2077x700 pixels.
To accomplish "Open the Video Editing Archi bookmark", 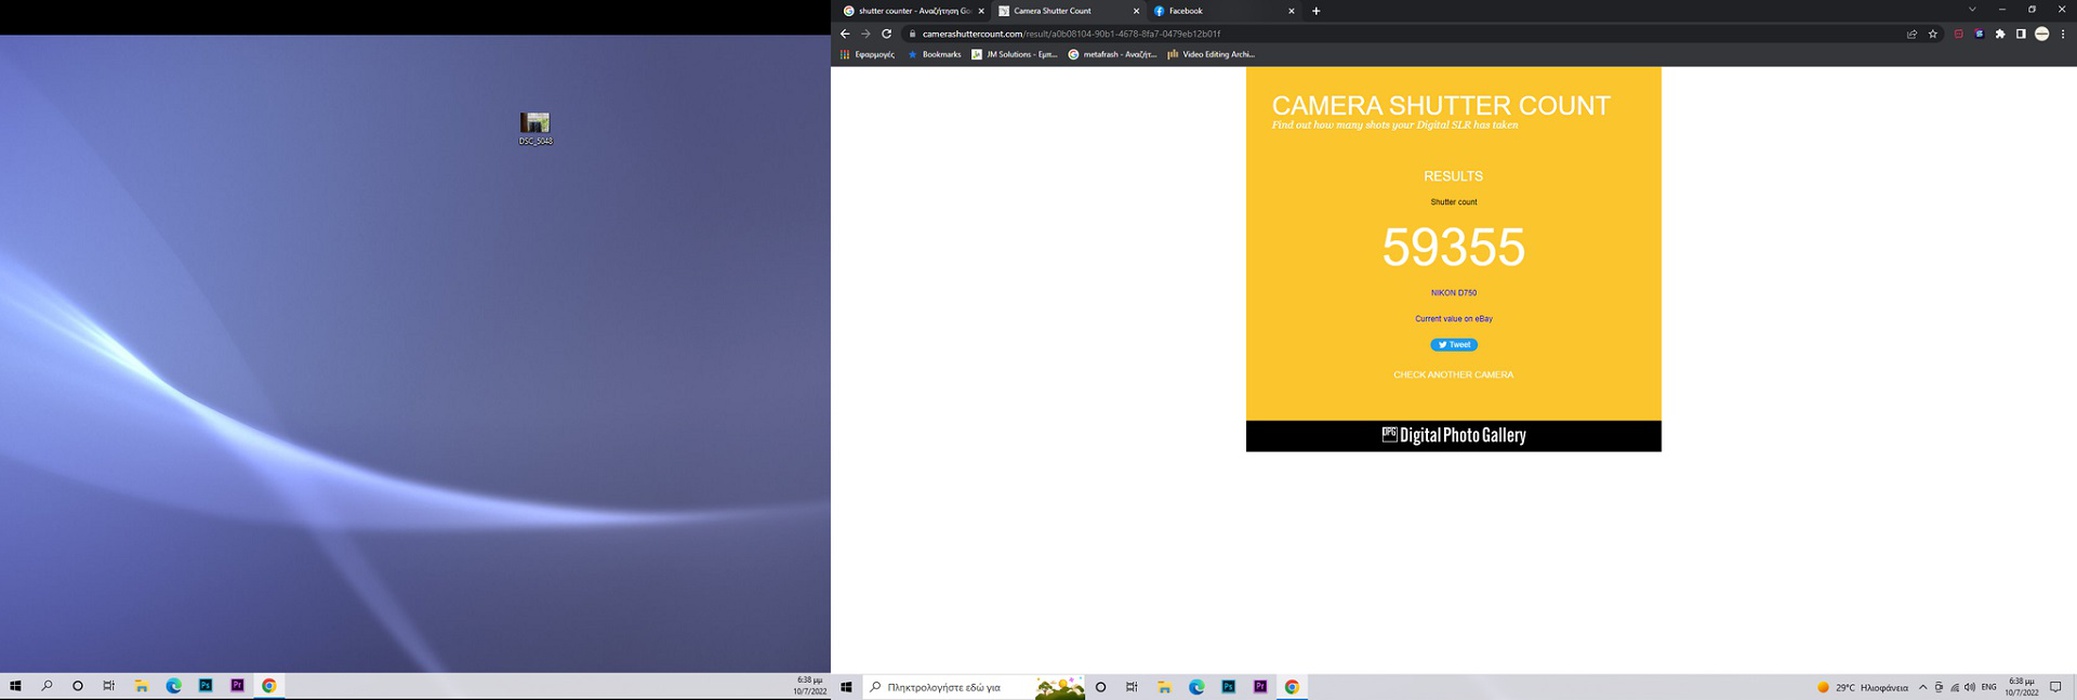I will click(1210, 55).
